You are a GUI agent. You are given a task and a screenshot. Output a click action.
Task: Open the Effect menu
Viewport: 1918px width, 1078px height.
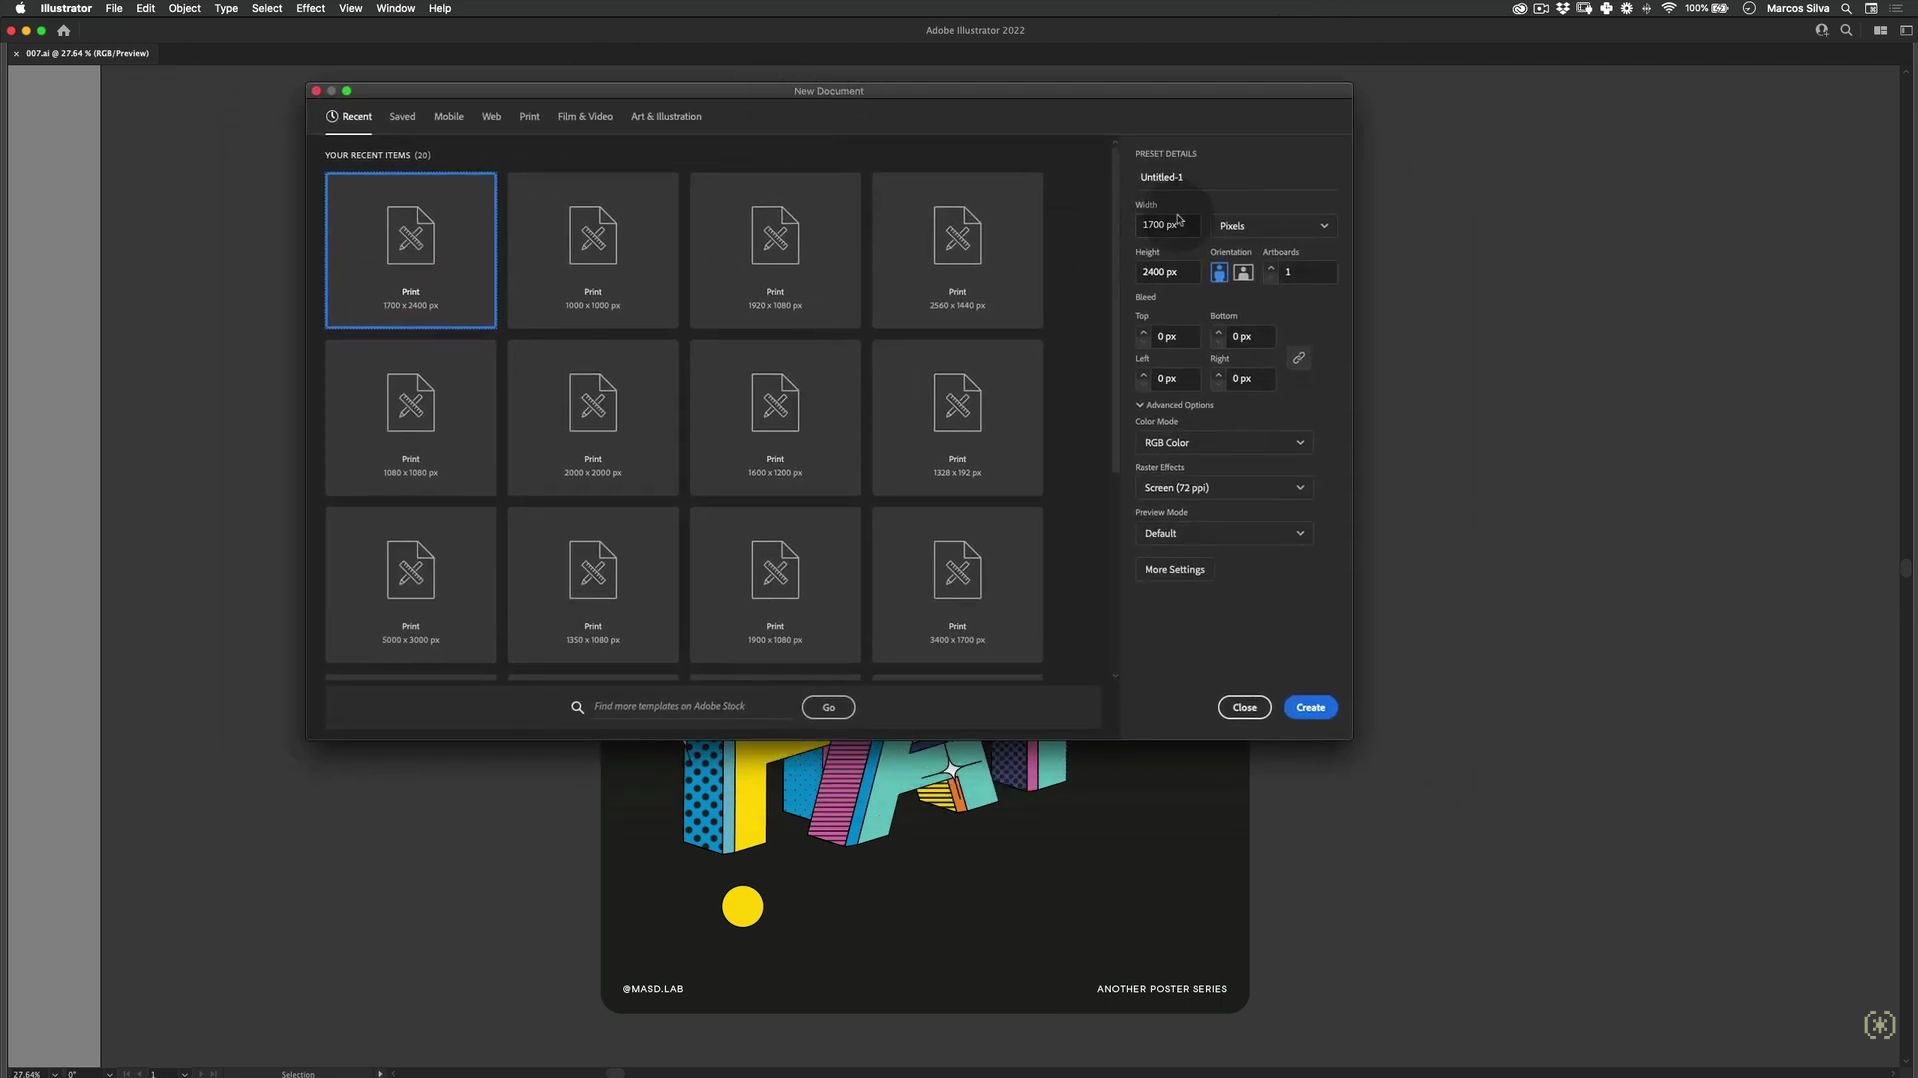(x=310, y=8)
